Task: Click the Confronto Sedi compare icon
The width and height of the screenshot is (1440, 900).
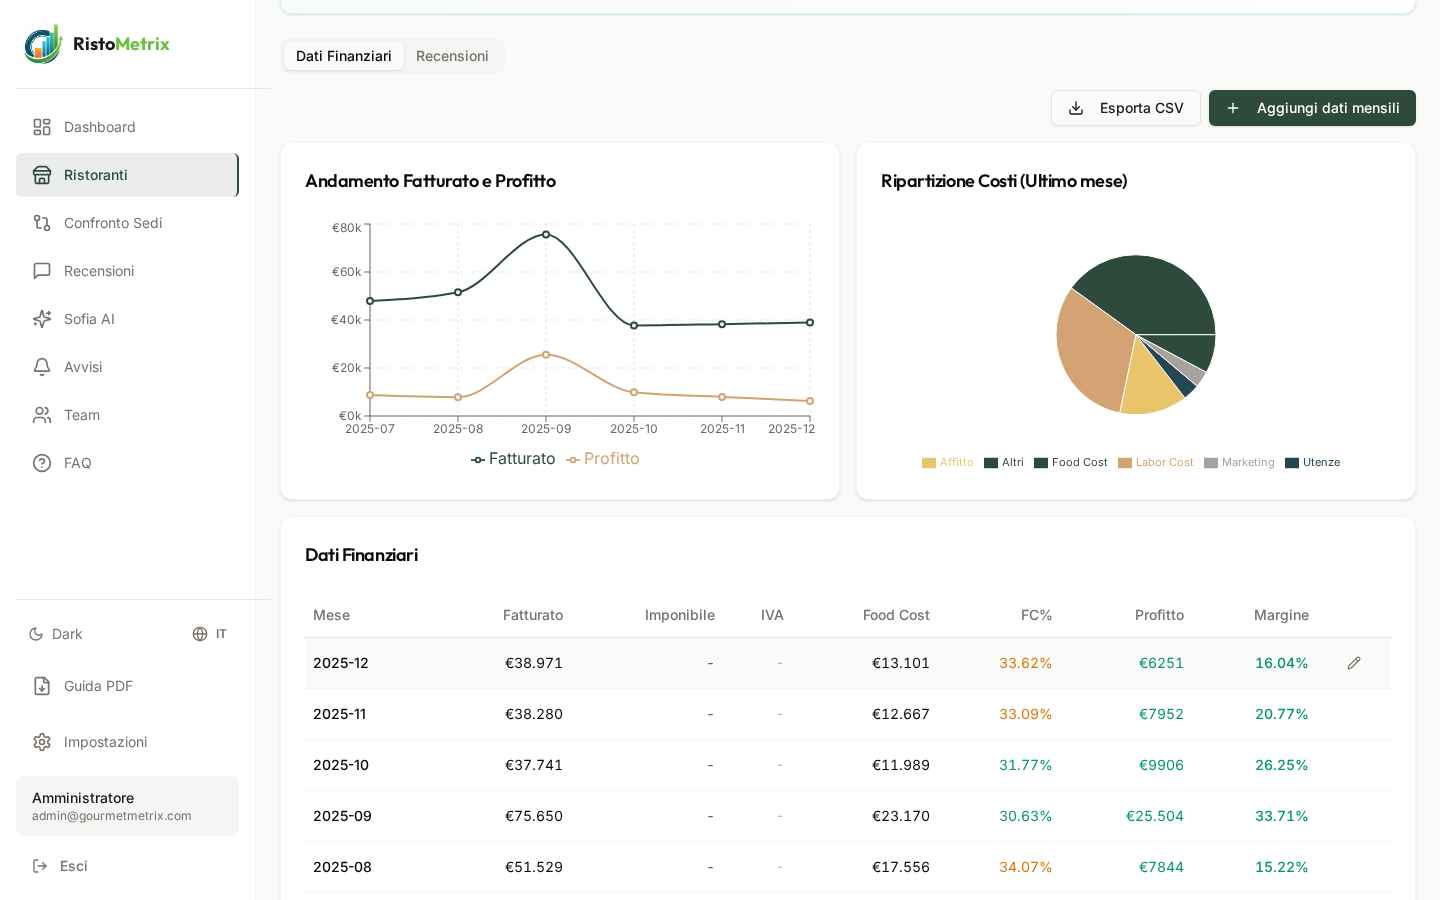Action: [42, 223]
